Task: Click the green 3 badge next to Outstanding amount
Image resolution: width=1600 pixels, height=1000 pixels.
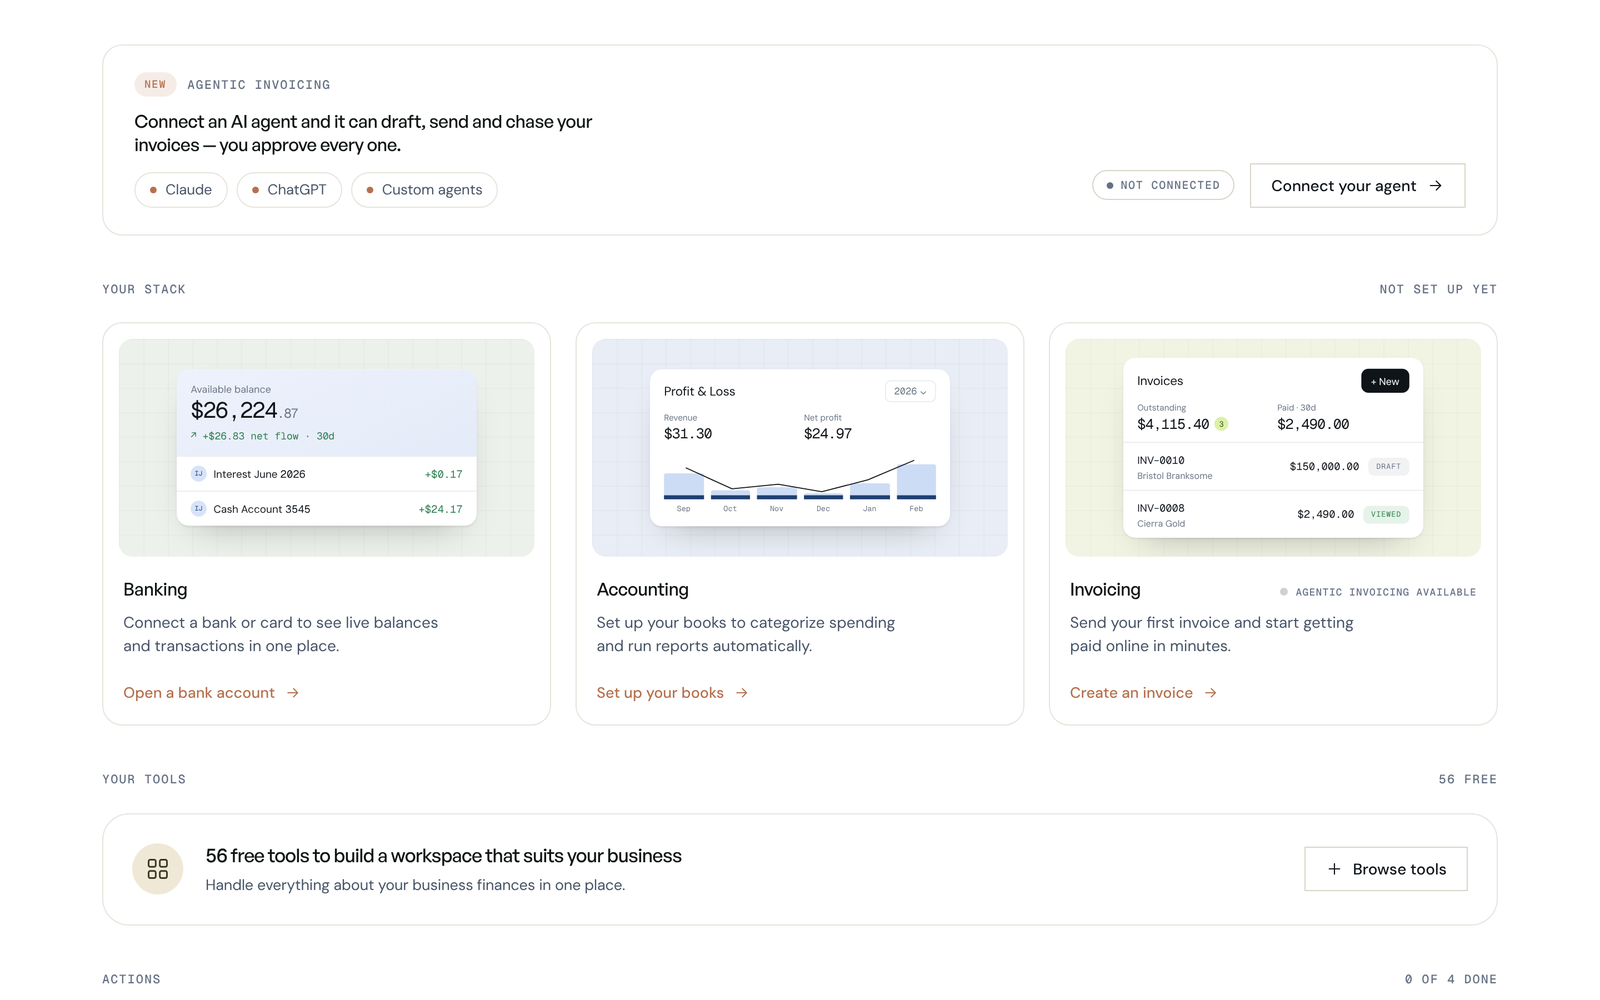Action: point(1221,424)
